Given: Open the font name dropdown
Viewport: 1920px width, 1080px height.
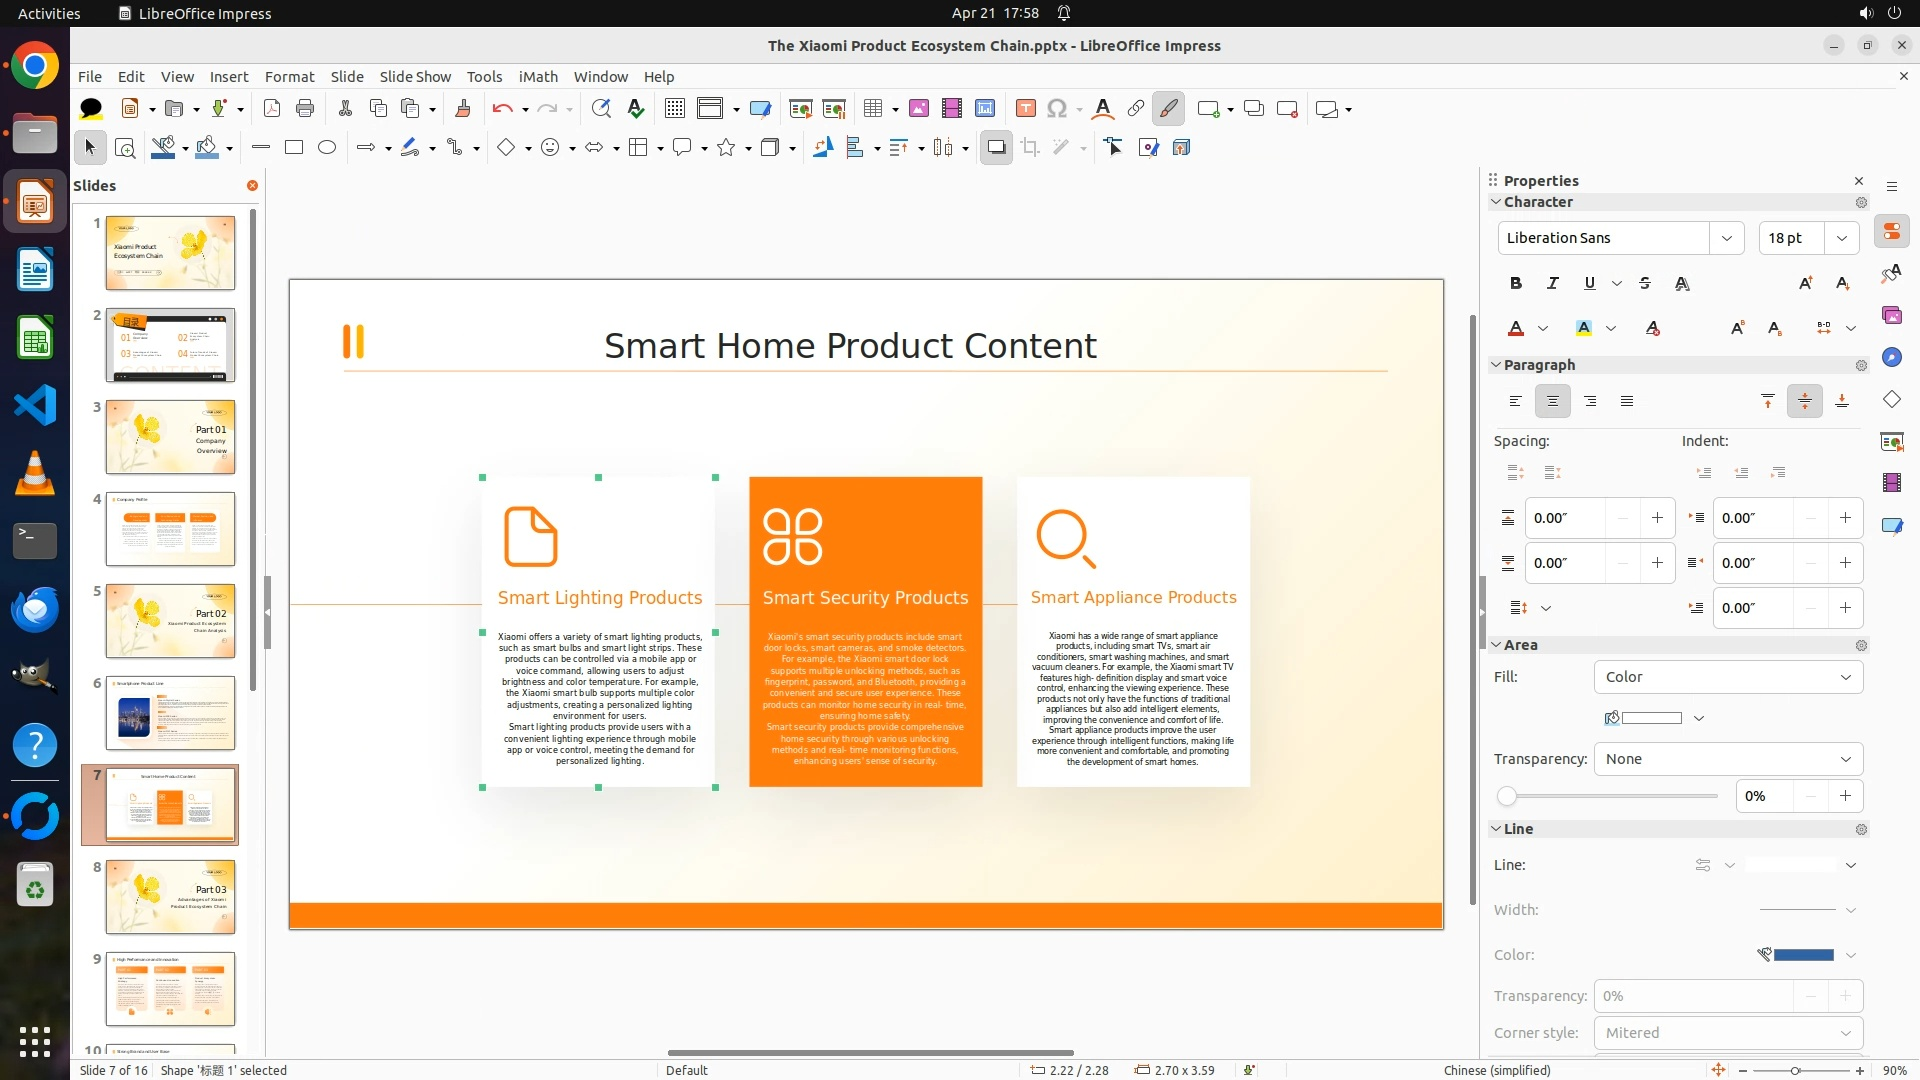Looking at the screenshot, I should [1726, 238].
